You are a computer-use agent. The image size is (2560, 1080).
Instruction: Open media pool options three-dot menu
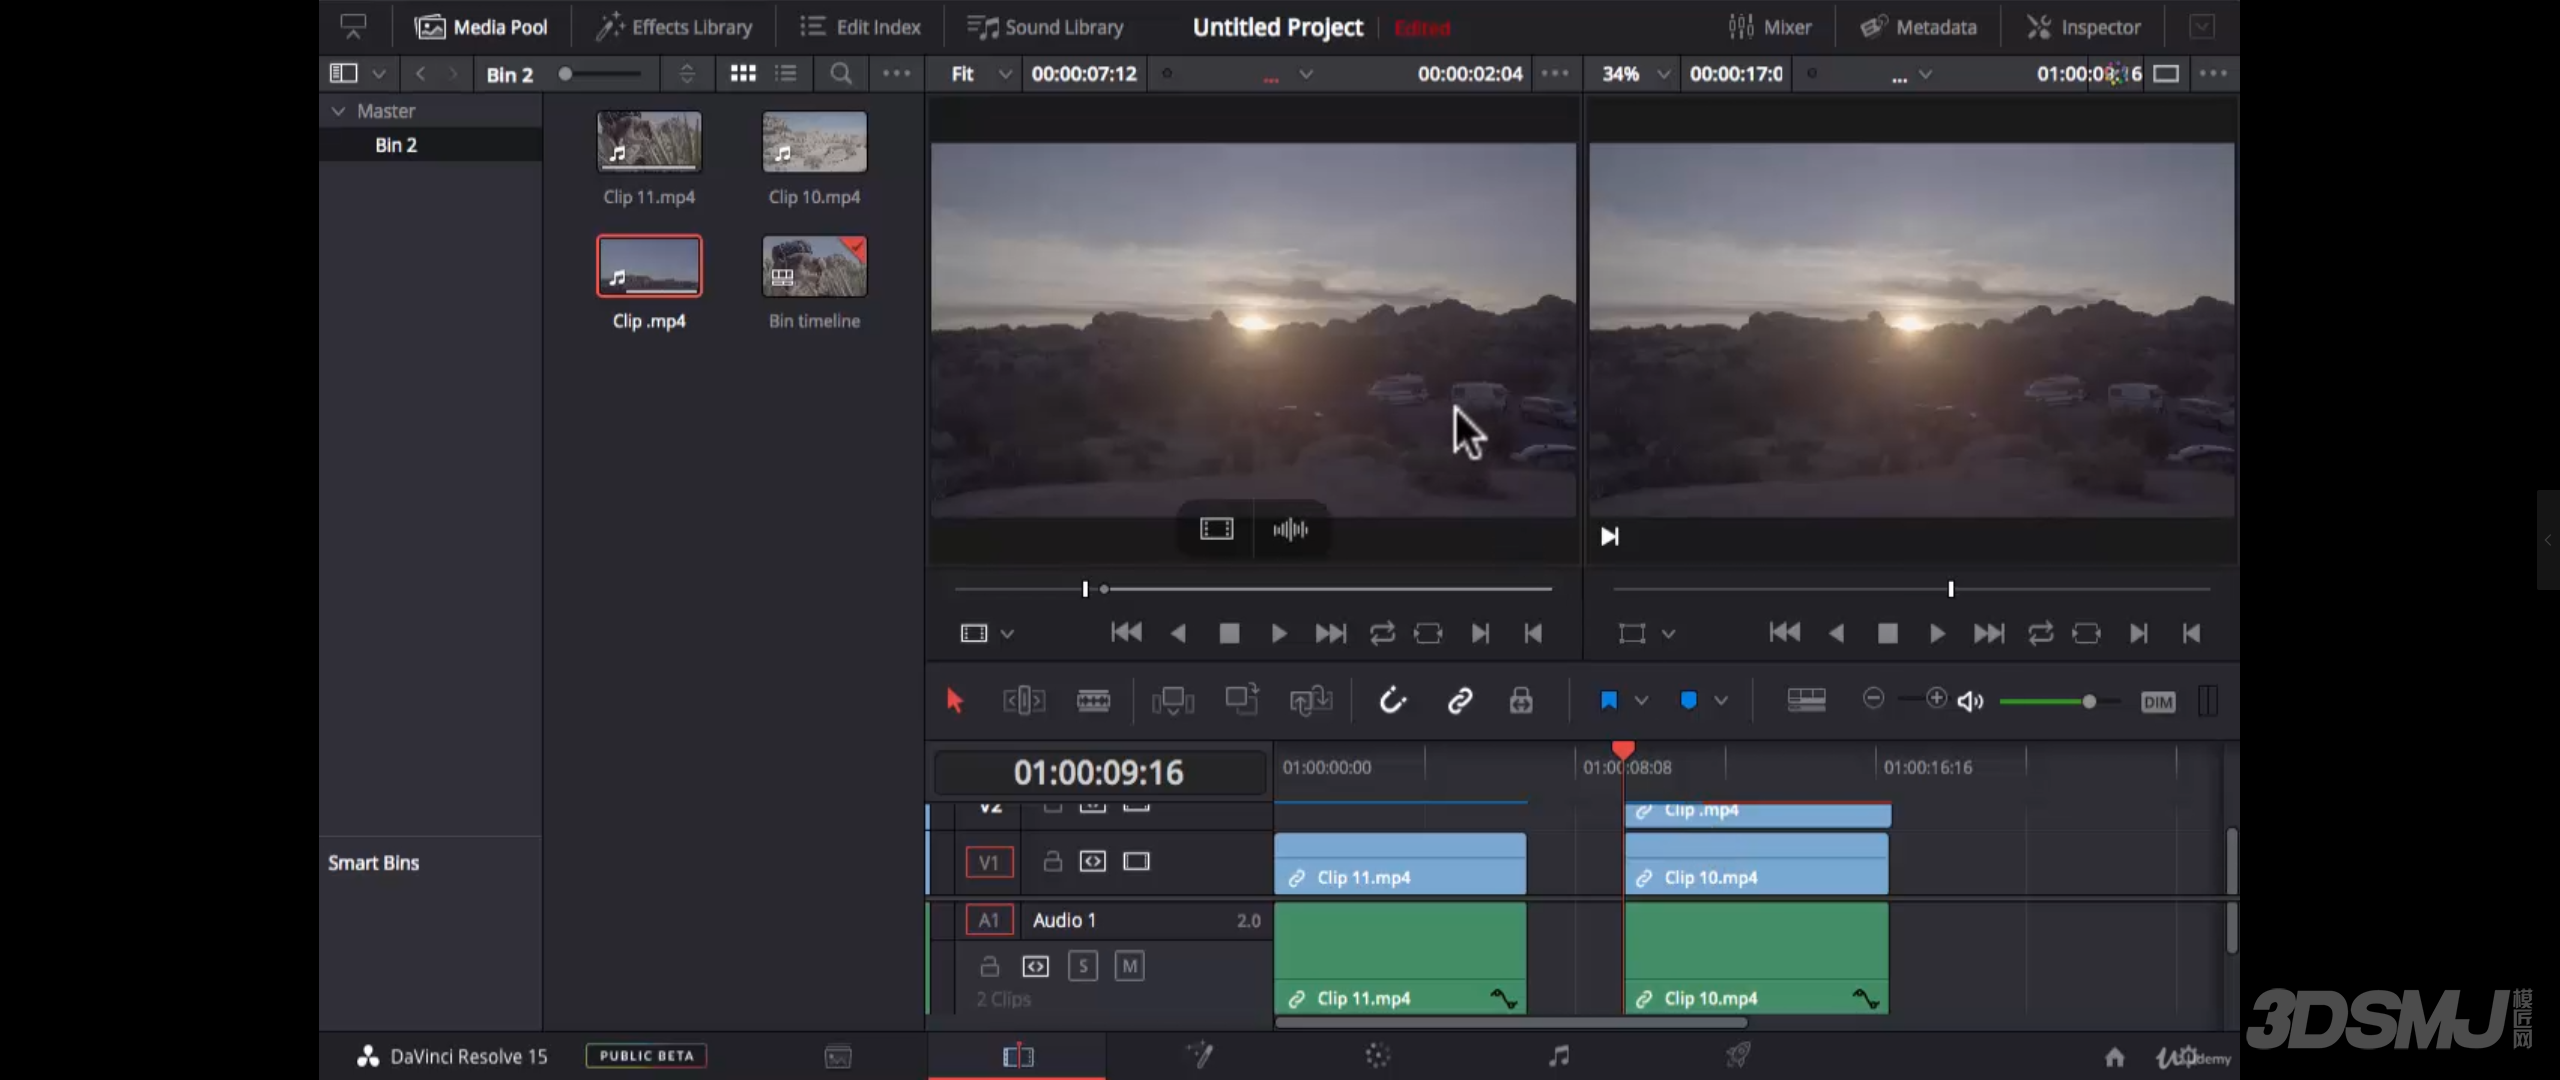[x=896, y=73]
